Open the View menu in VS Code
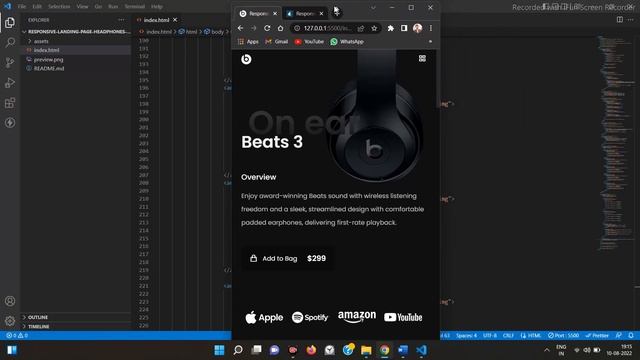 (82, 7)
